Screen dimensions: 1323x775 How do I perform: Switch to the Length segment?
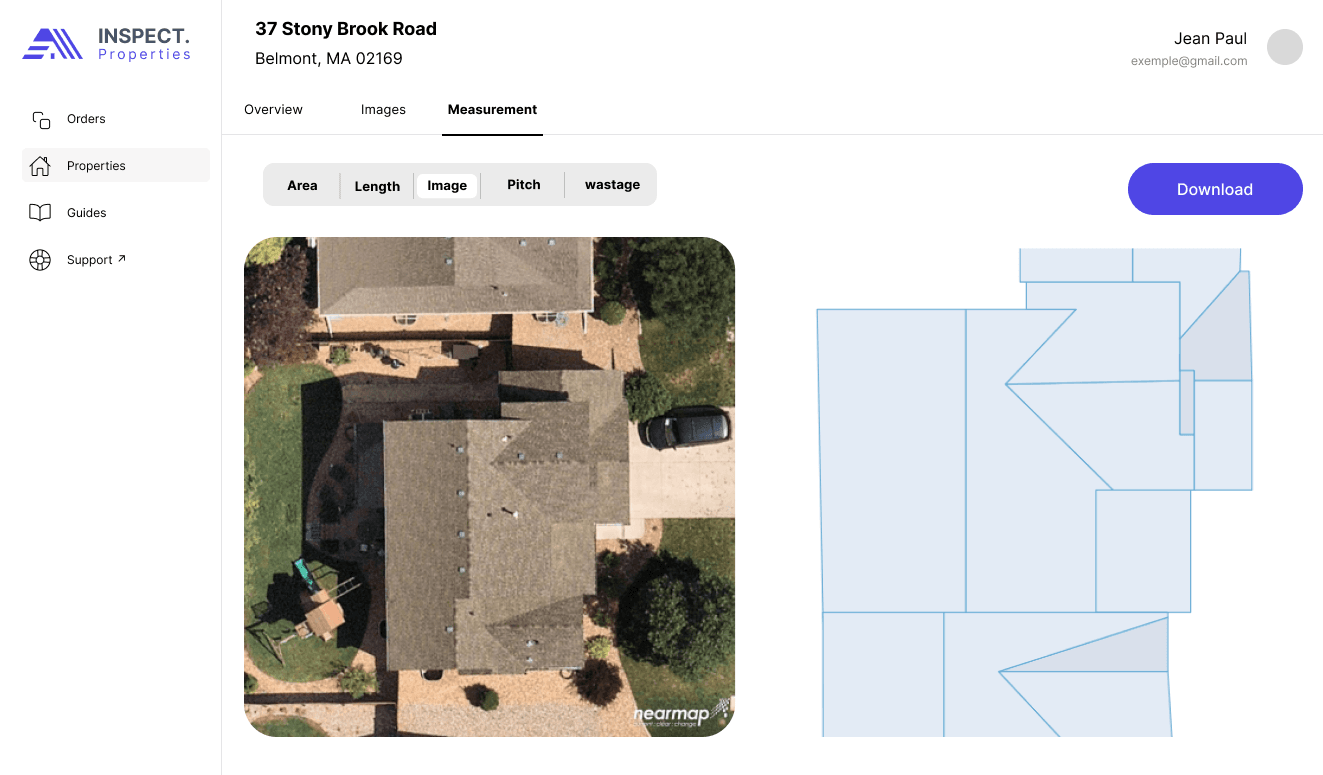tap(377, 186)
